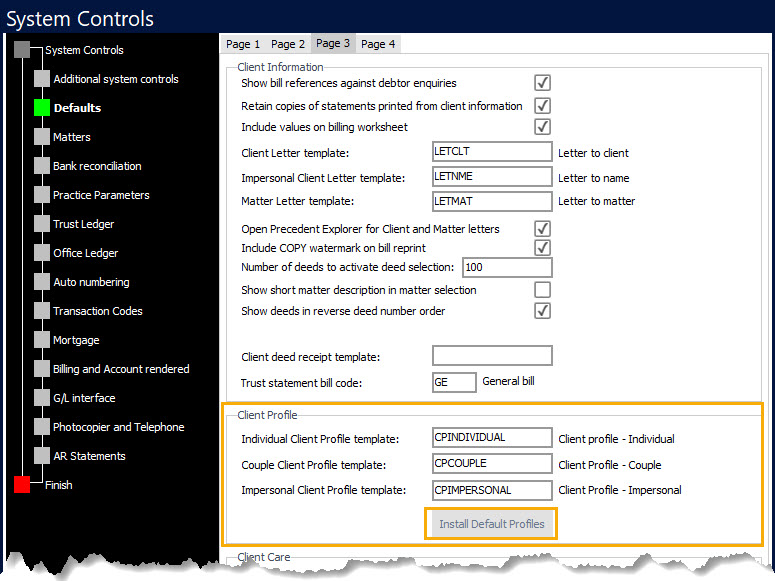This screenshot has height=581, width=775.
Task: Open Auto numbering settings
Action: point(91,282)
